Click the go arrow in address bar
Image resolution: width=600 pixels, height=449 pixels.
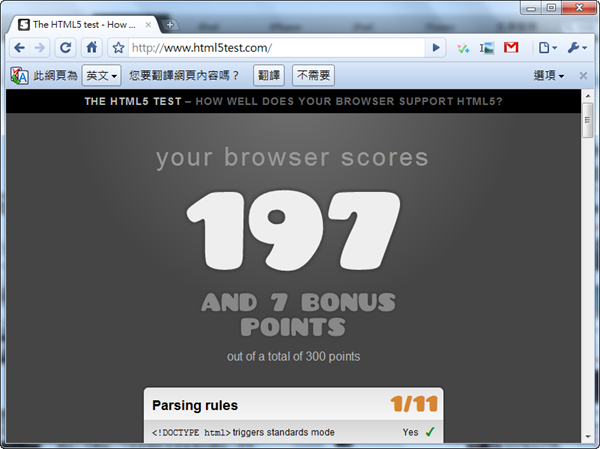pyautogui.click(x=435, y=48)
